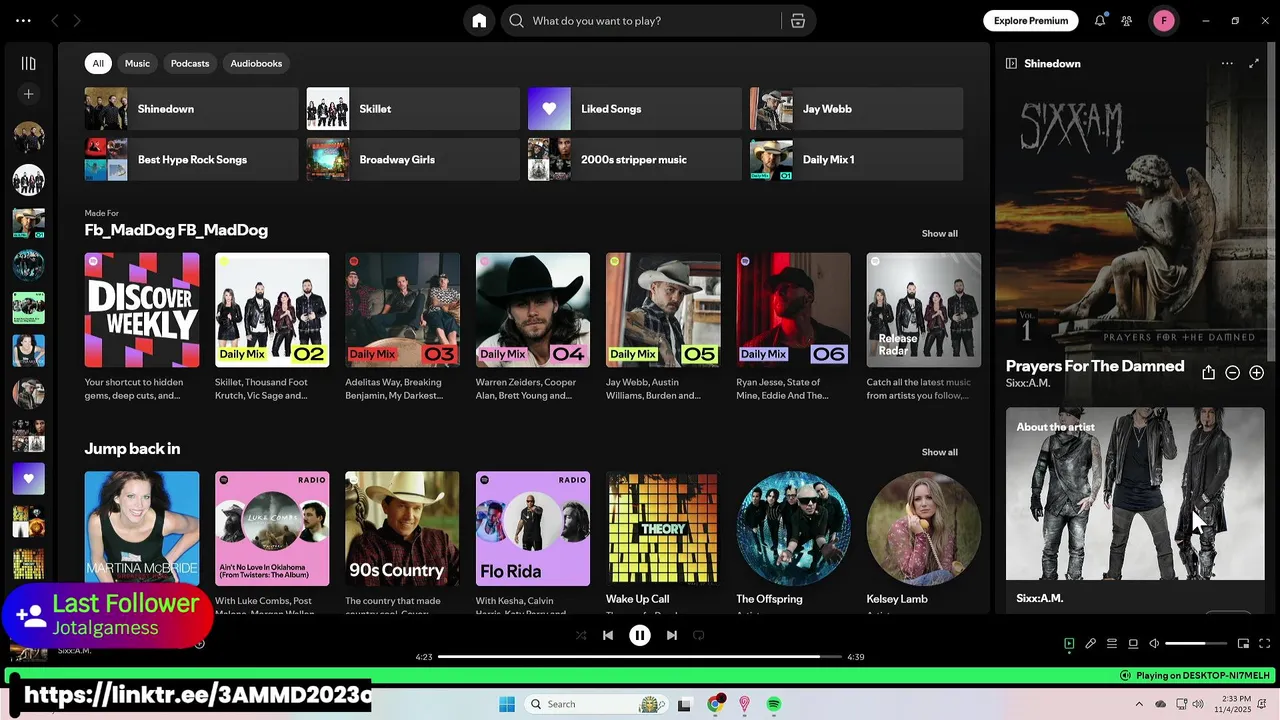Go back with the left arrow
This screenshot has width=1280, height=720.
(x=55, y=21)
